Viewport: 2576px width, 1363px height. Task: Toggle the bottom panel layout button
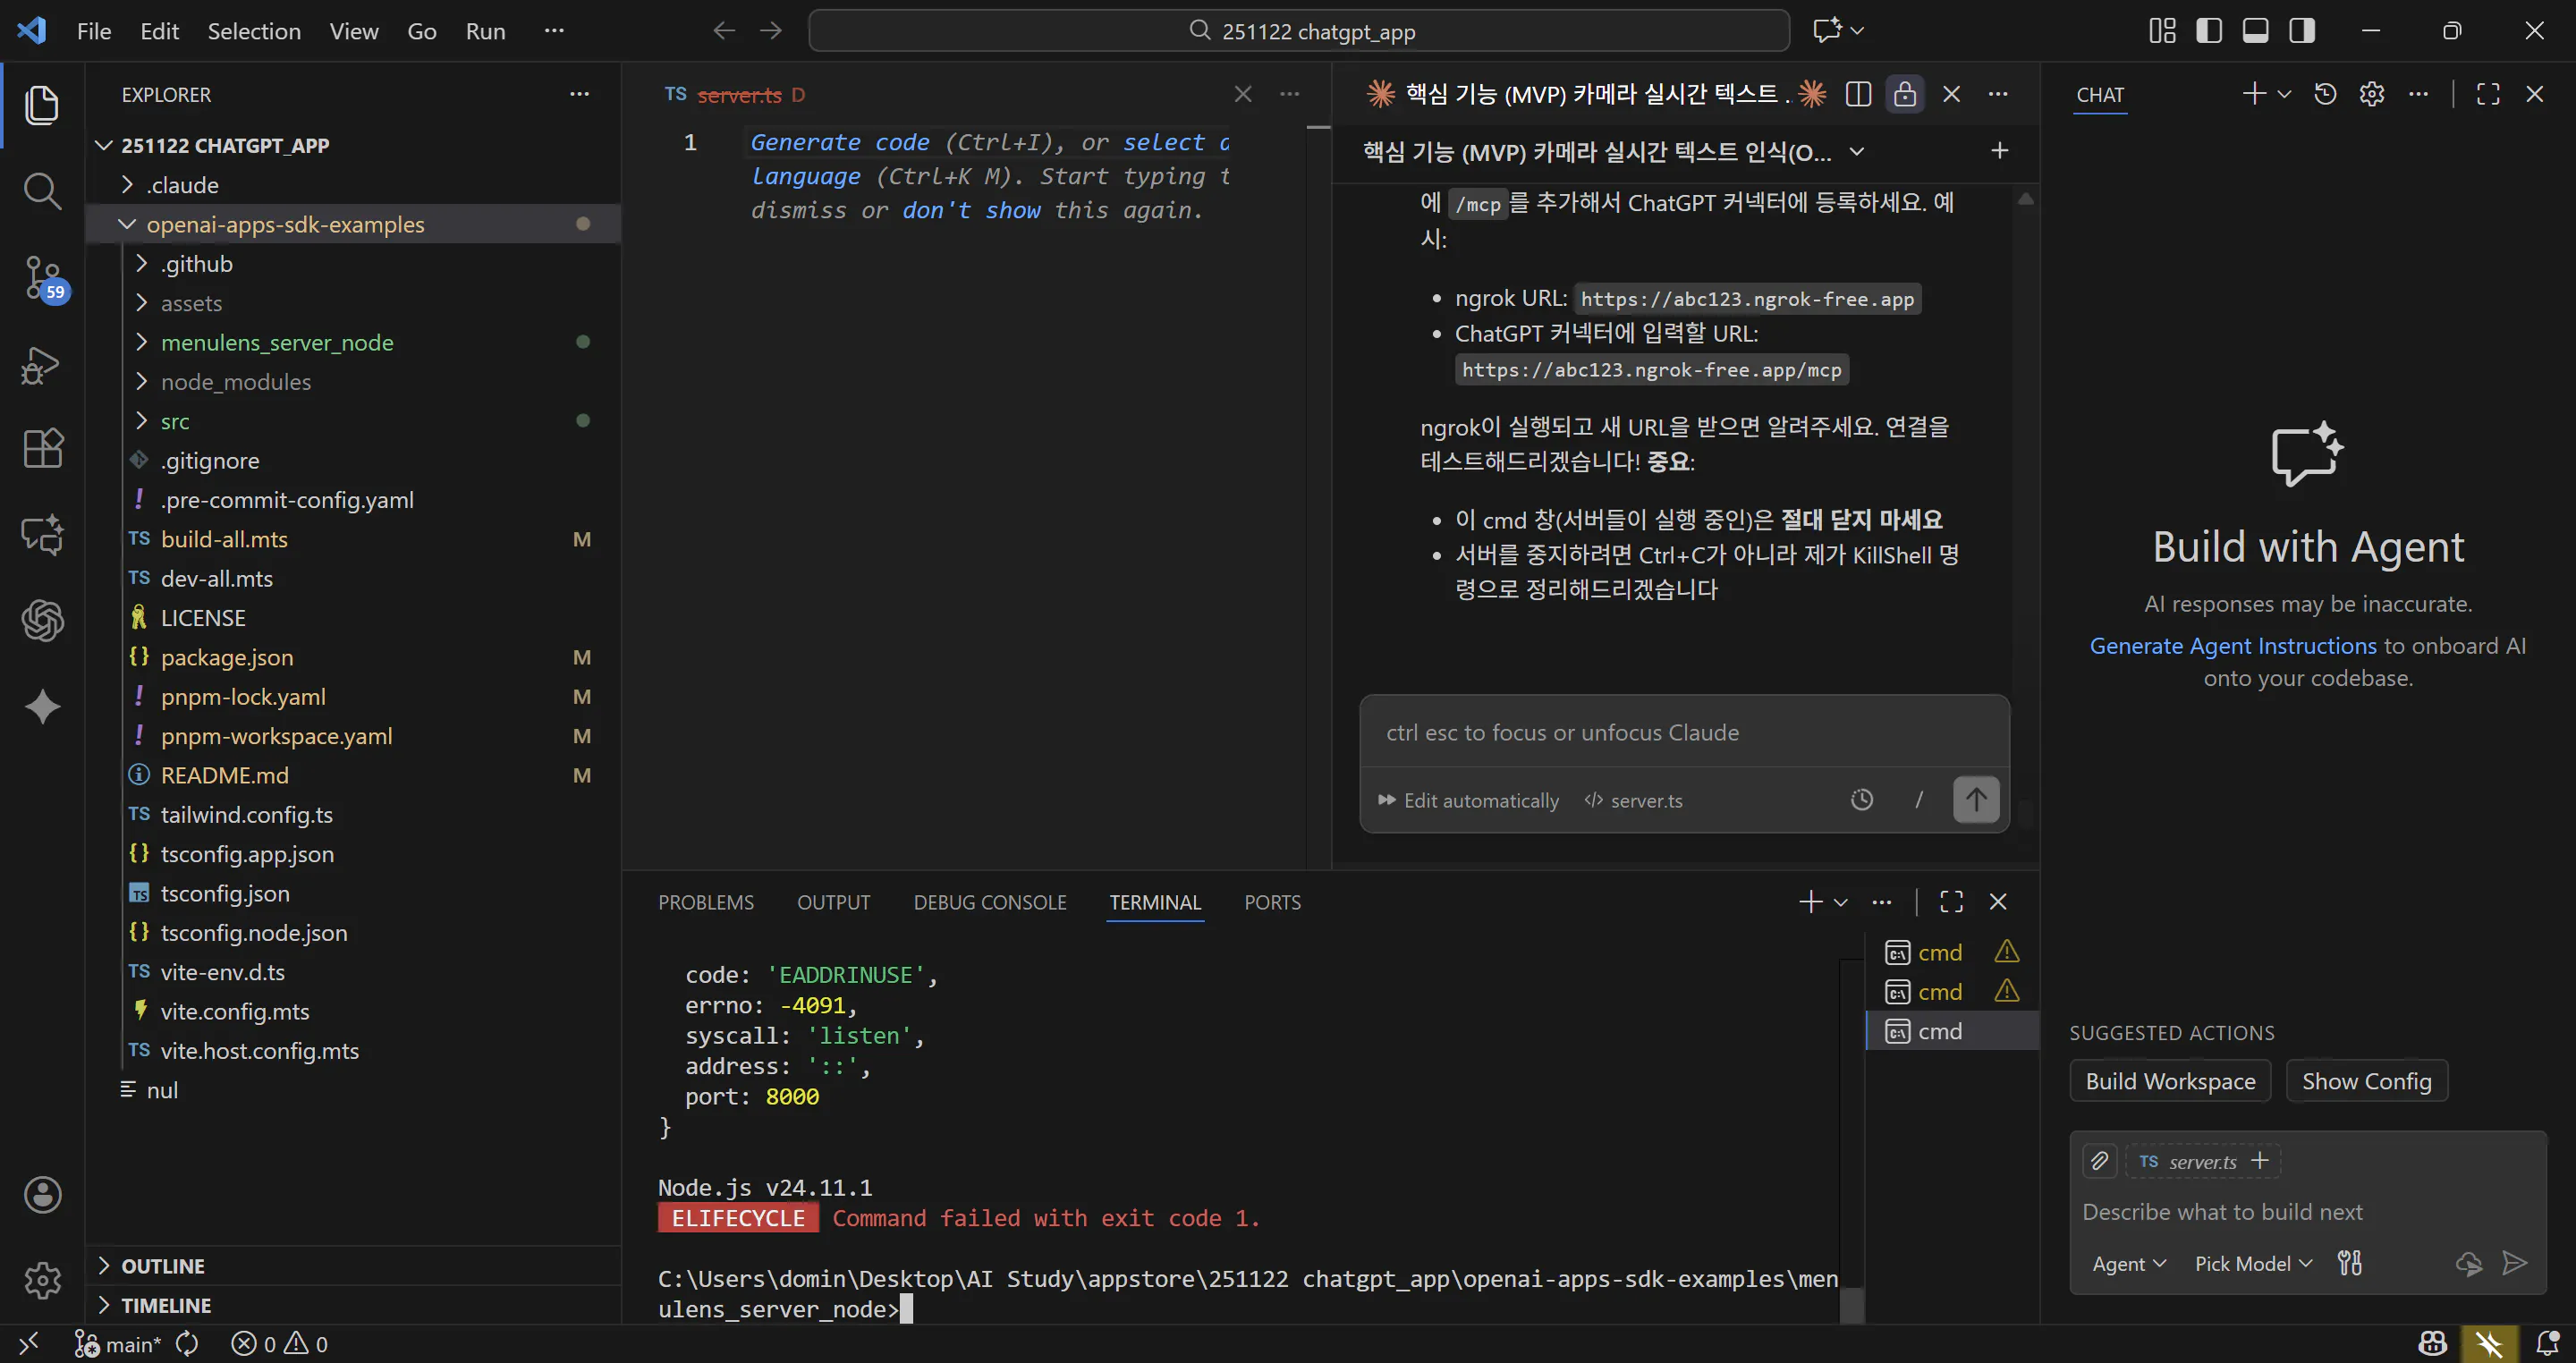[2255, 31]
